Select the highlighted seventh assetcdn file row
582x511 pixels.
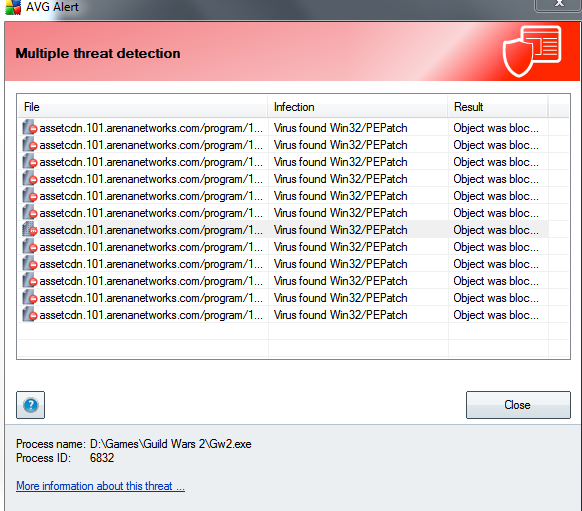click(x=285, y=230)
